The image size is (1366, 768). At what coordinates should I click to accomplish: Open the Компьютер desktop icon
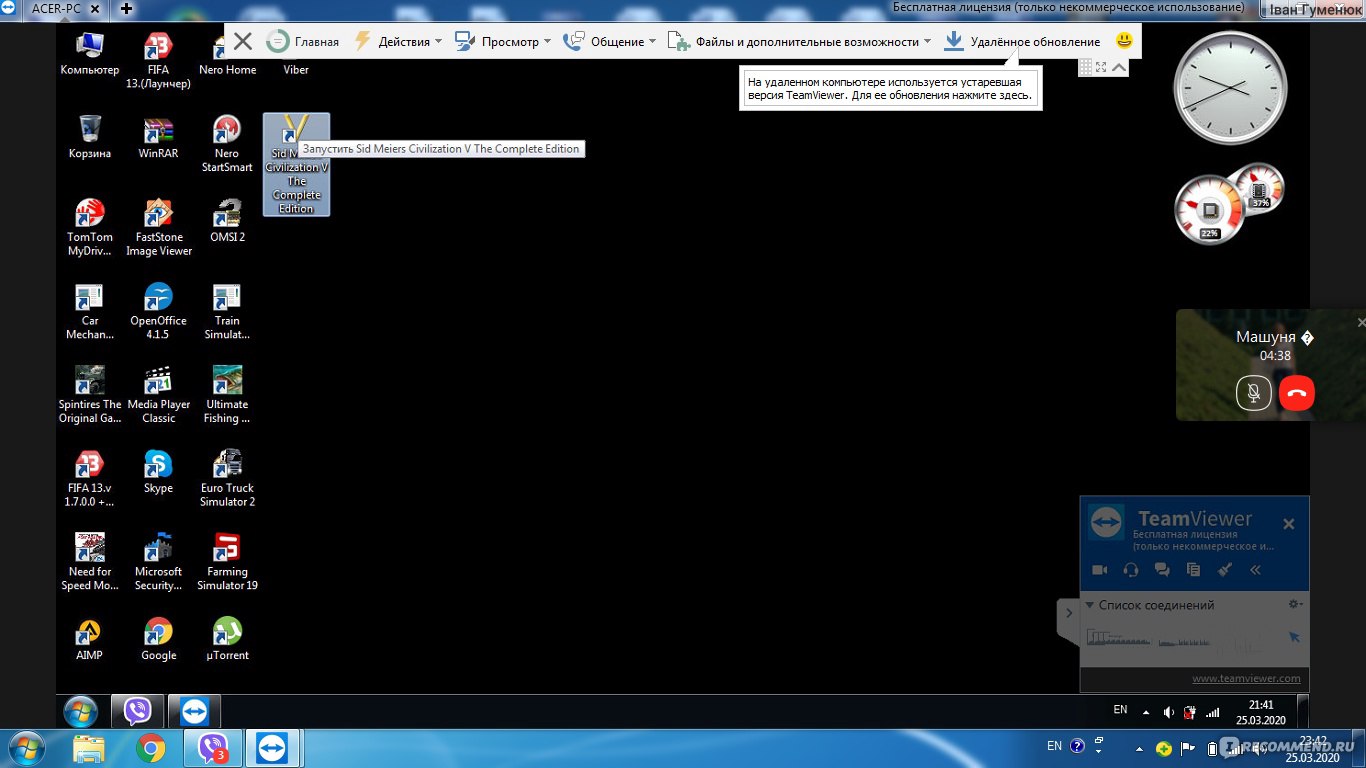(89, 54)
